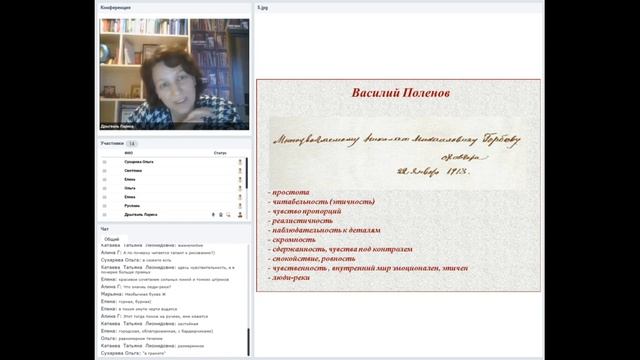Screen dimensions: 640x360
Task: Click the Драгвель Лариса name label on video
Action: click(x=118, y=127)
